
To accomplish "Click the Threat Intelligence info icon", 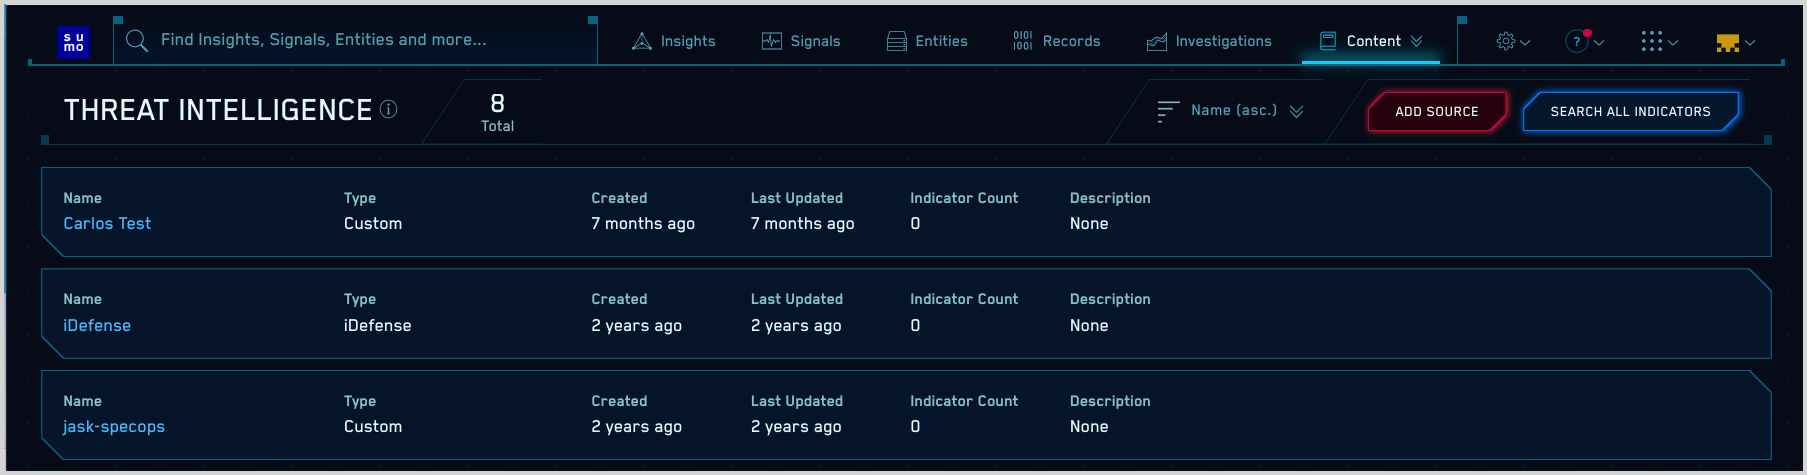I will coord(389,109).
